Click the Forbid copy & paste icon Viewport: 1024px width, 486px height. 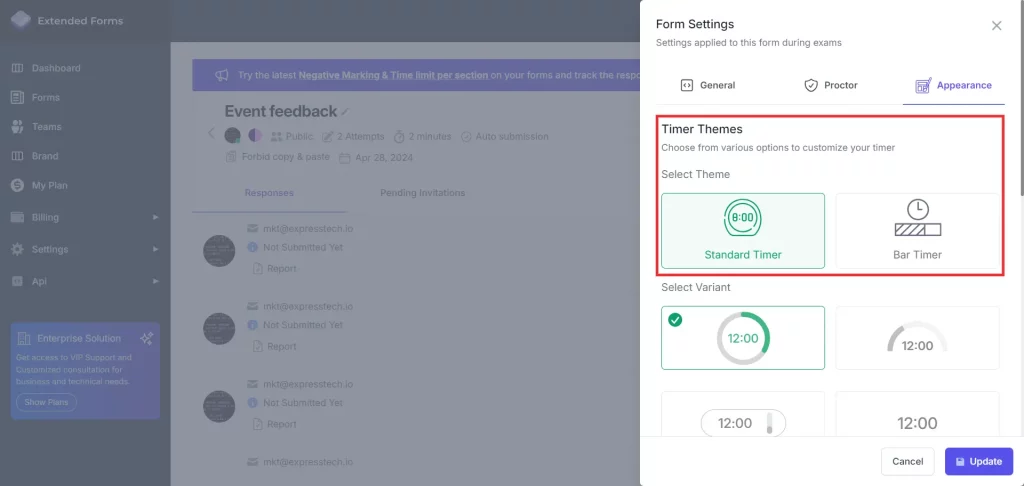(231, 157)
